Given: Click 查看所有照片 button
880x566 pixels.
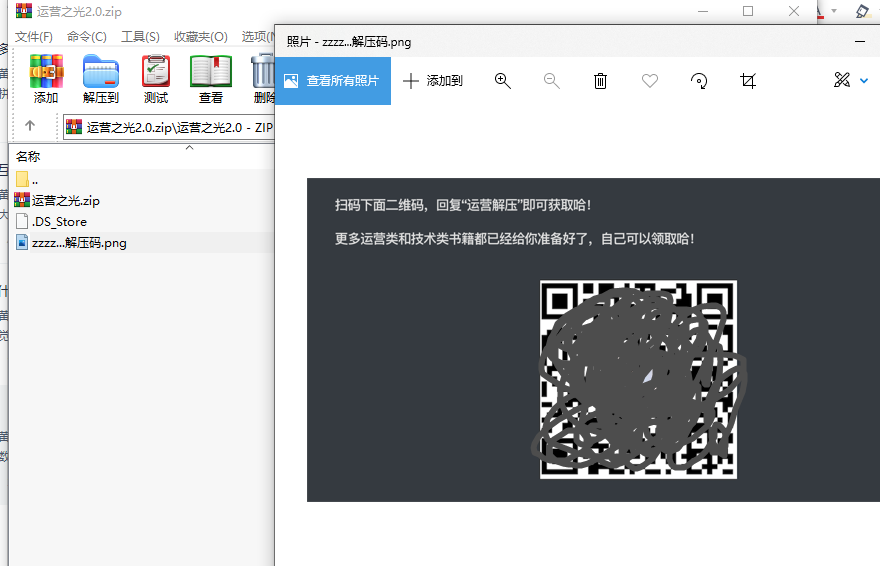Looking at the screenshot, I should click(x=333, y=81).
